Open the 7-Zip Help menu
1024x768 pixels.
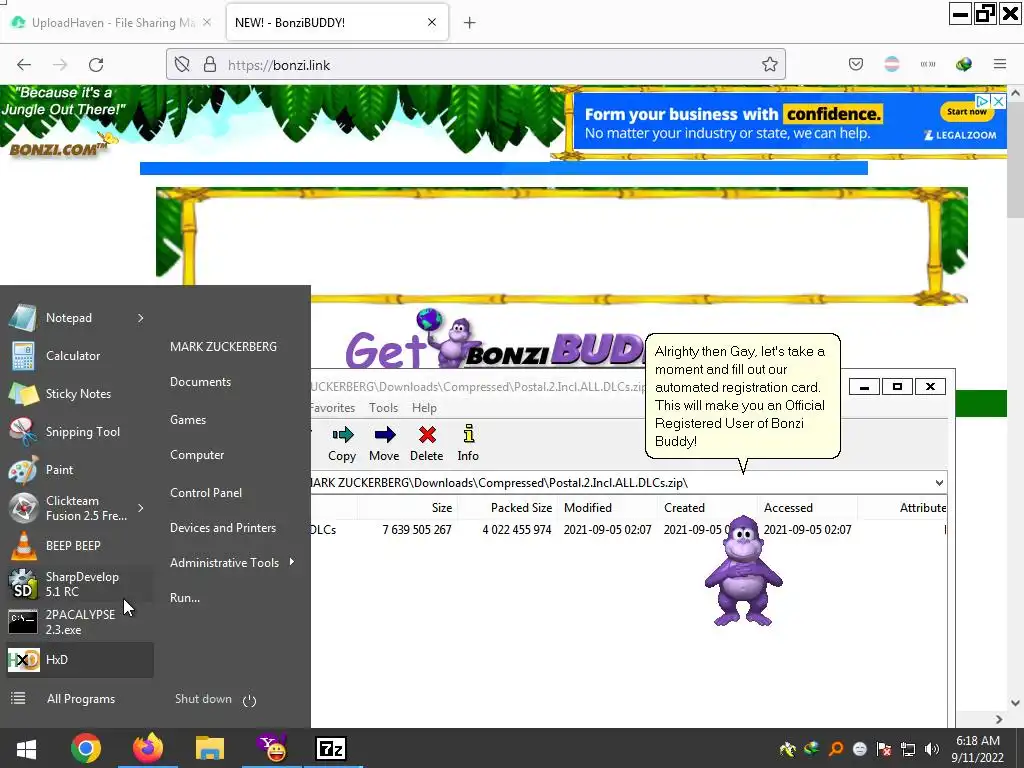coord(424,408)
